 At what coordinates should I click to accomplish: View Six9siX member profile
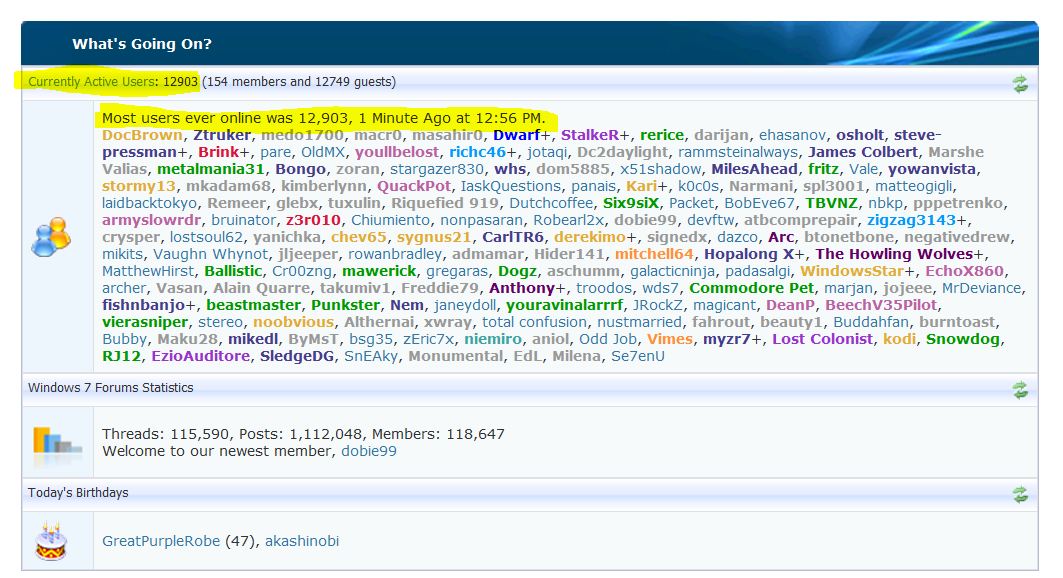(630, 203)
